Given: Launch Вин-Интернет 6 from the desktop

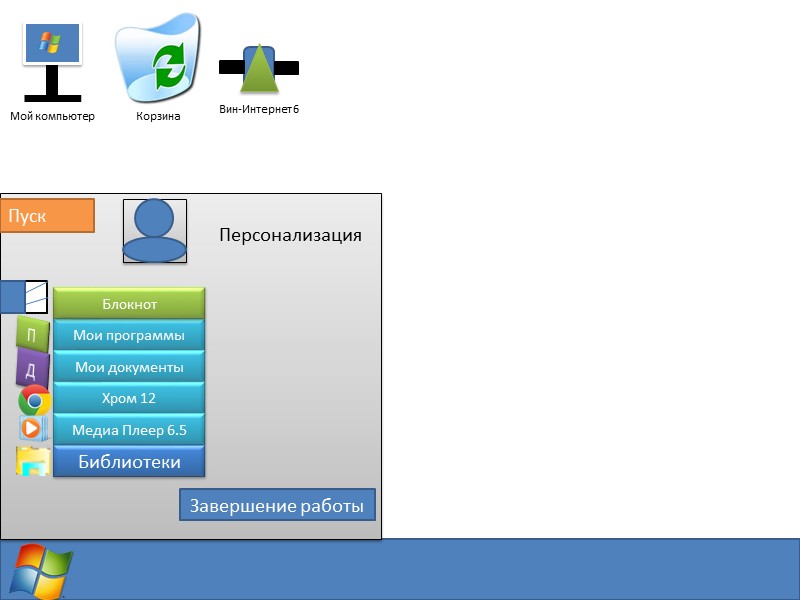Looking at the screenshot, I should (258, 65).
